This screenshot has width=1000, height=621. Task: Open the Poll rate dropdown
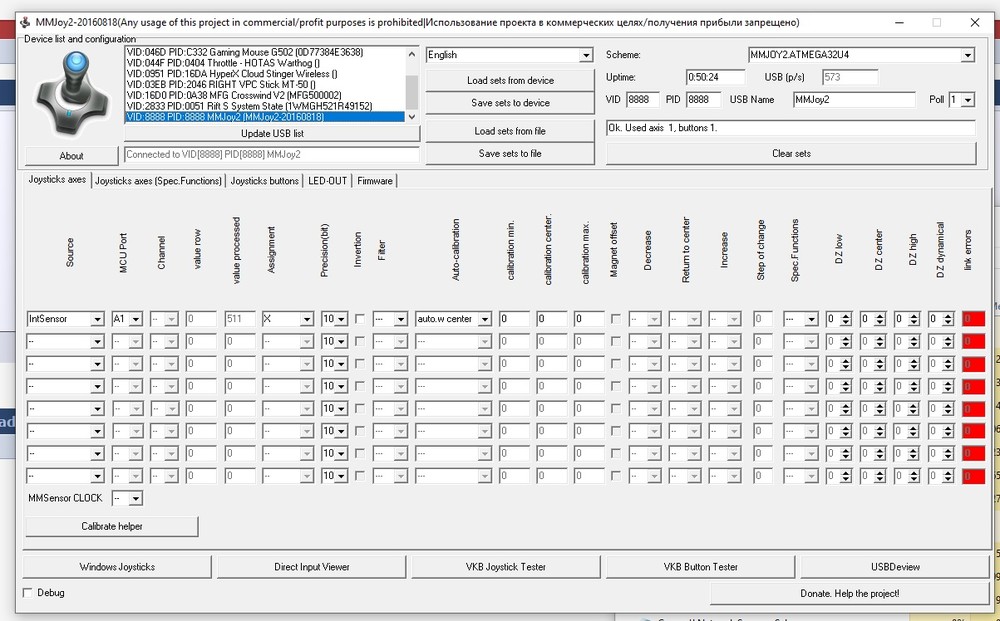click(968, 100)
